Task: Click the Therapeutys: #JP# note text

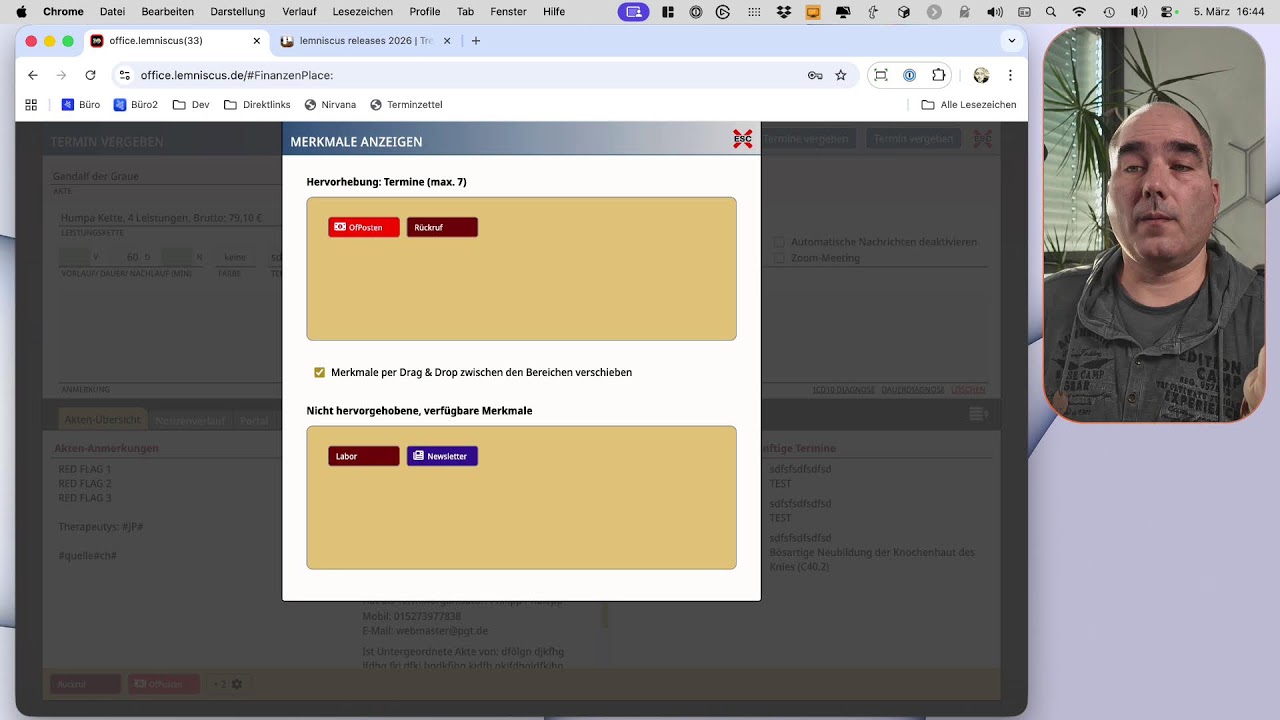Action: tap(101, 526)
